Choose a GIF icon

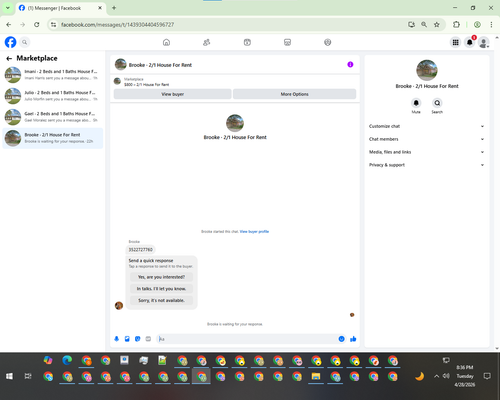coord(148,339)
